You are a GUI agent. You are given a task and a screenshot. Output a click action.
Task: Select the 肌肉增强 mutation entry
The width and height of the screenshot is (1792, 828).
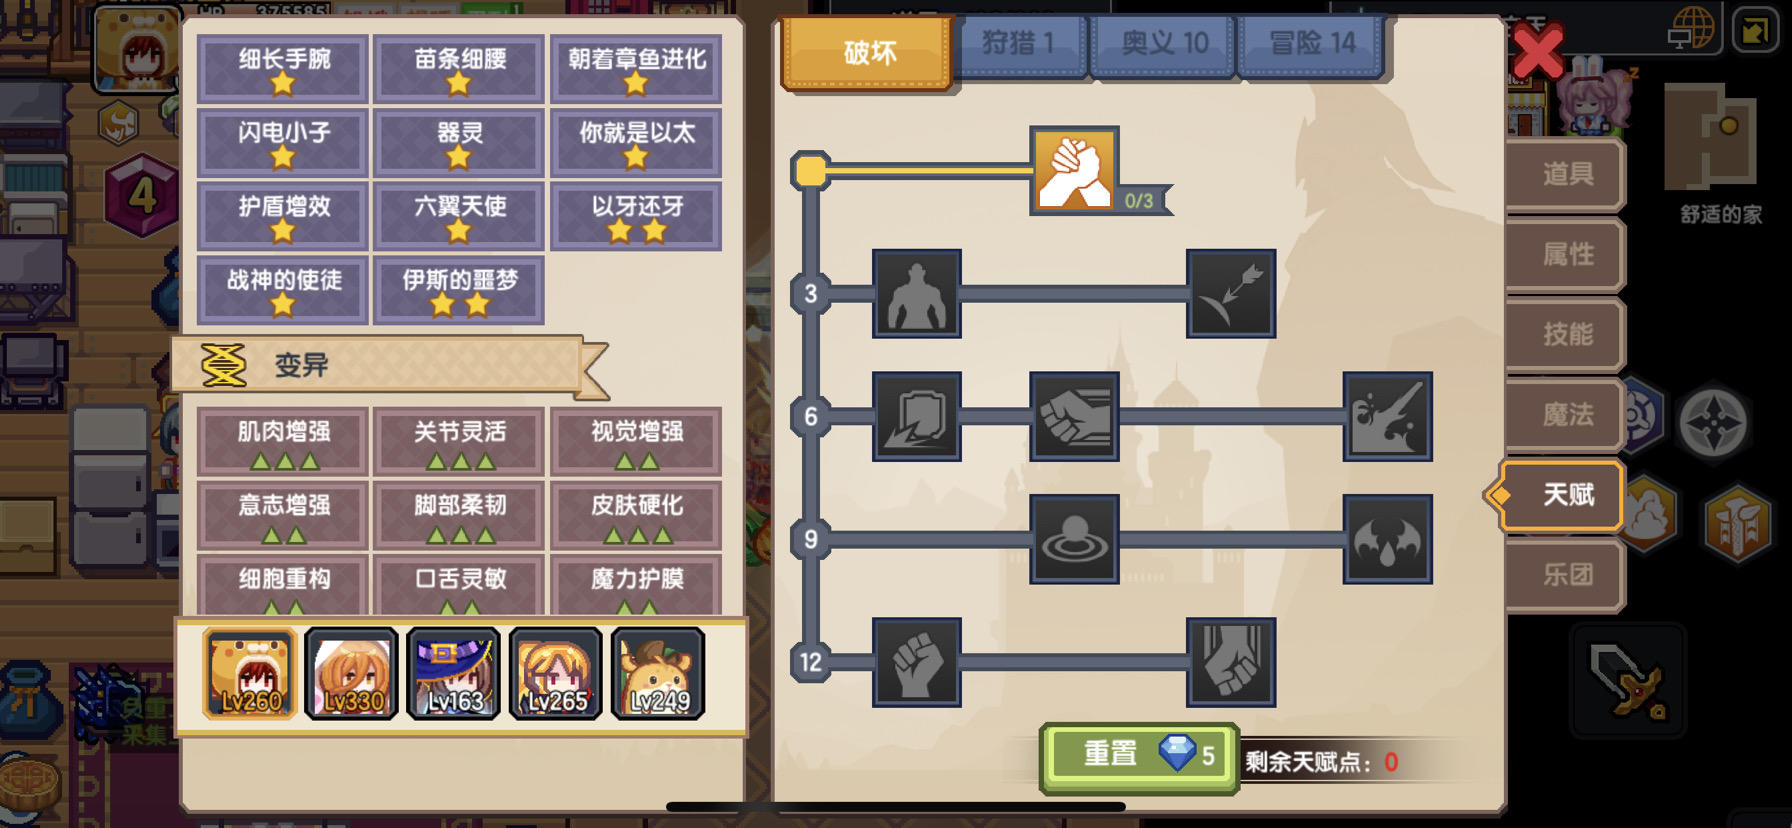pos(284,442)
